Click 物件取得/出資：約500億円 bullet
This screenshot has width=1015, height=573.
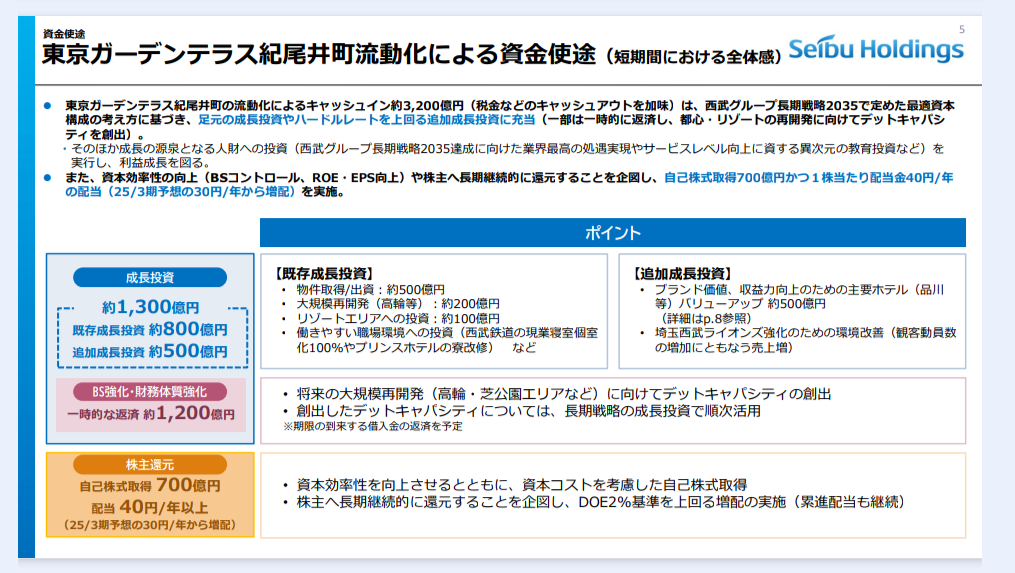pos(370,289)
